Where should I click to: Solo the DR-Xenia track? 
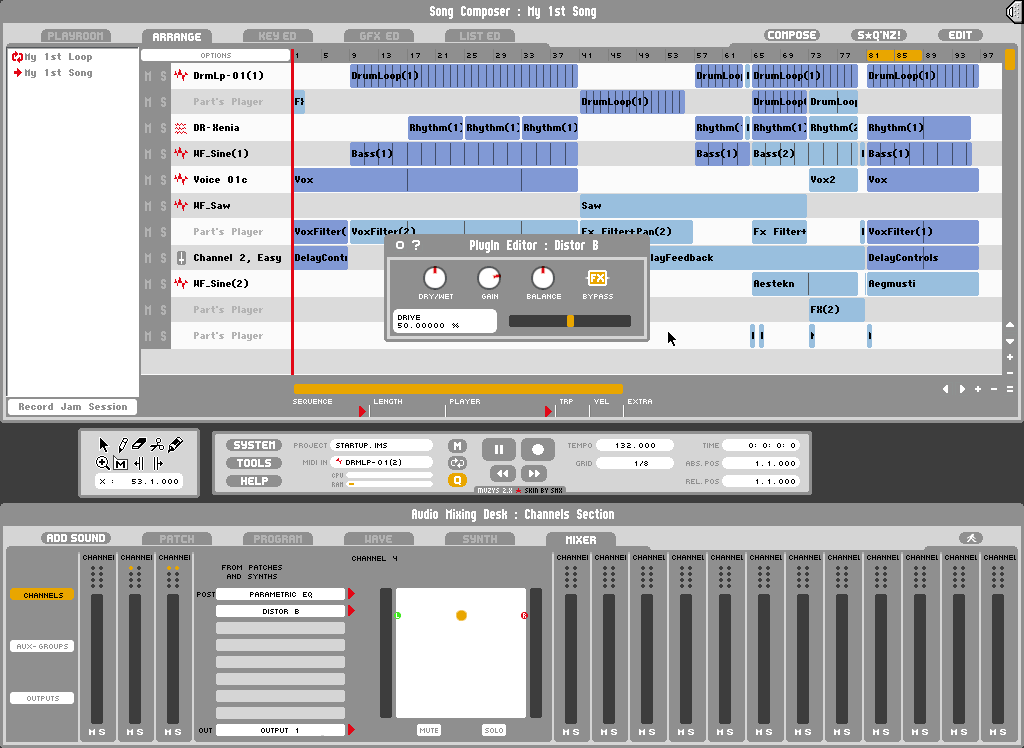point(163,128)
